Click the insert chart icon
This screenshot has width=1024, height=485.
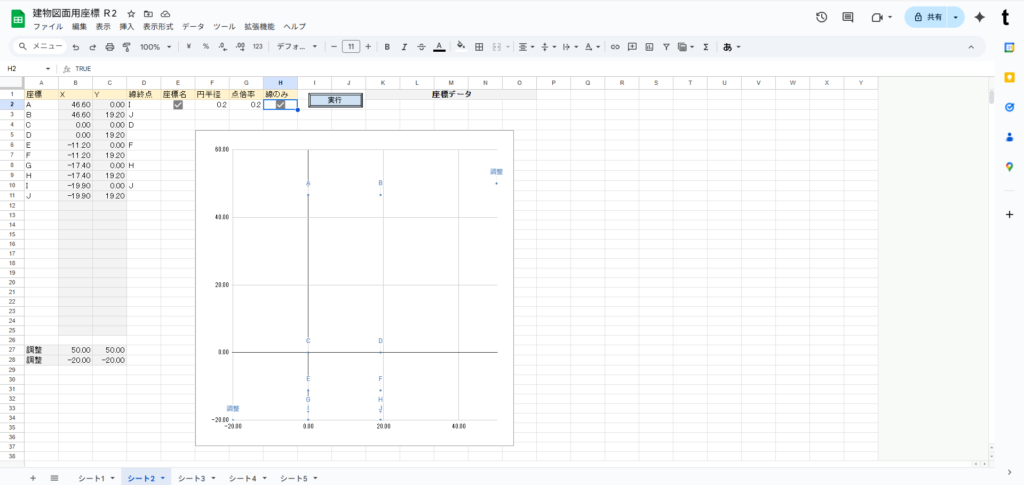[x=649, y=47]
